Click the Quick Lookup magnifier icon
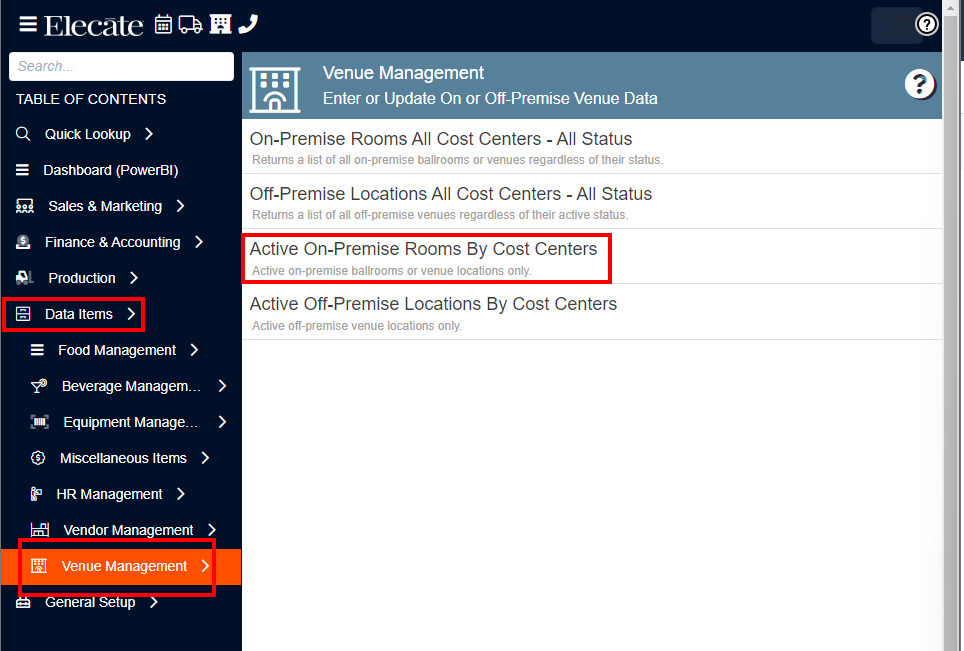The width and height of the screenshot is (964, 651). point(21,134)
